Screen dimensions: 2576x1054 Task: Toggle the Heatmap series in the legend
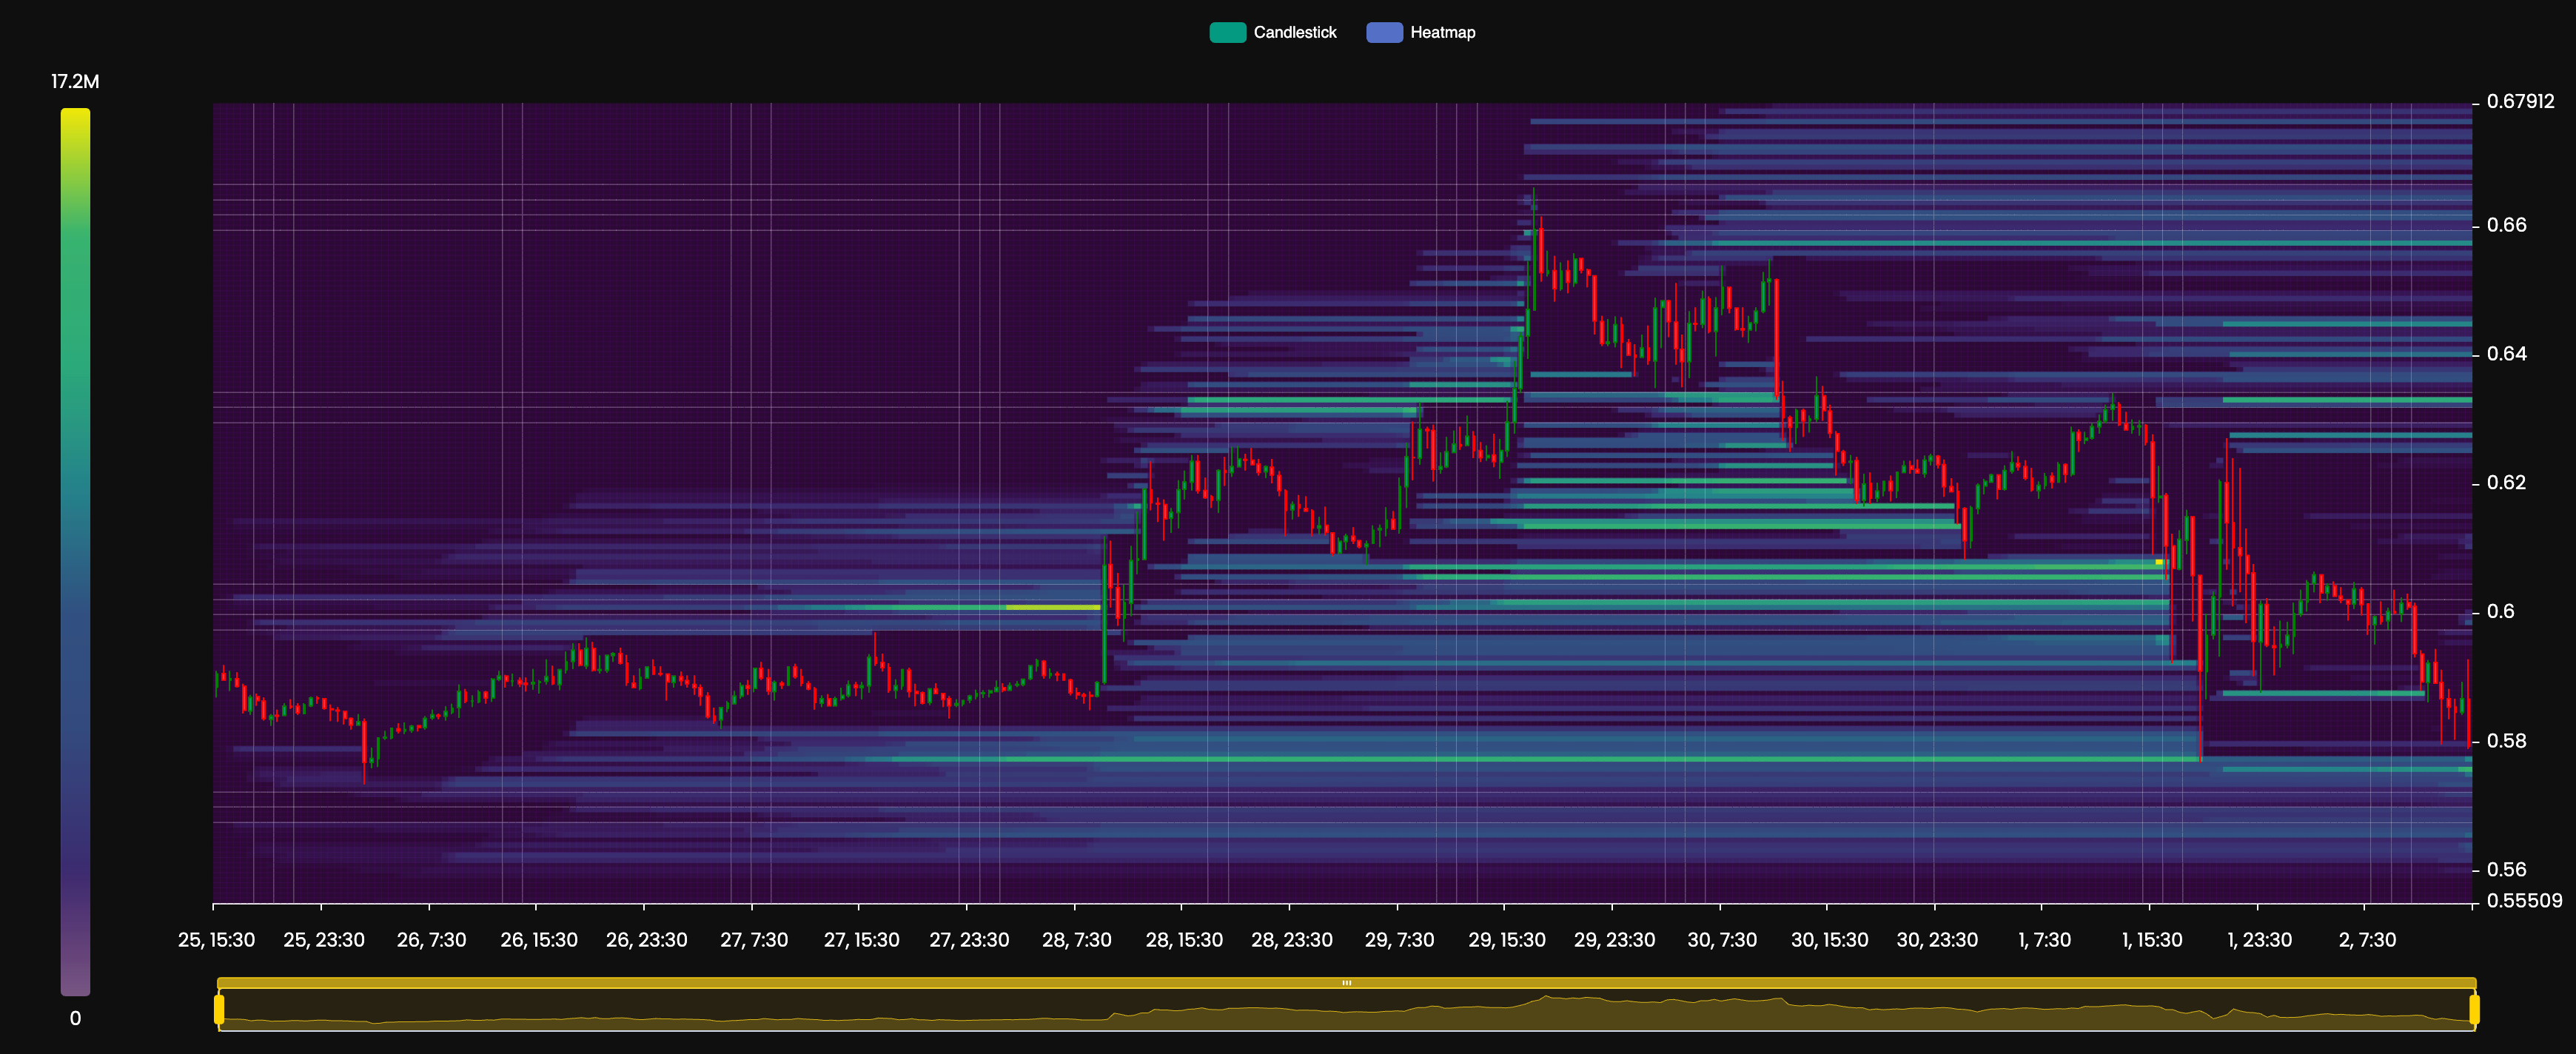1421,32
